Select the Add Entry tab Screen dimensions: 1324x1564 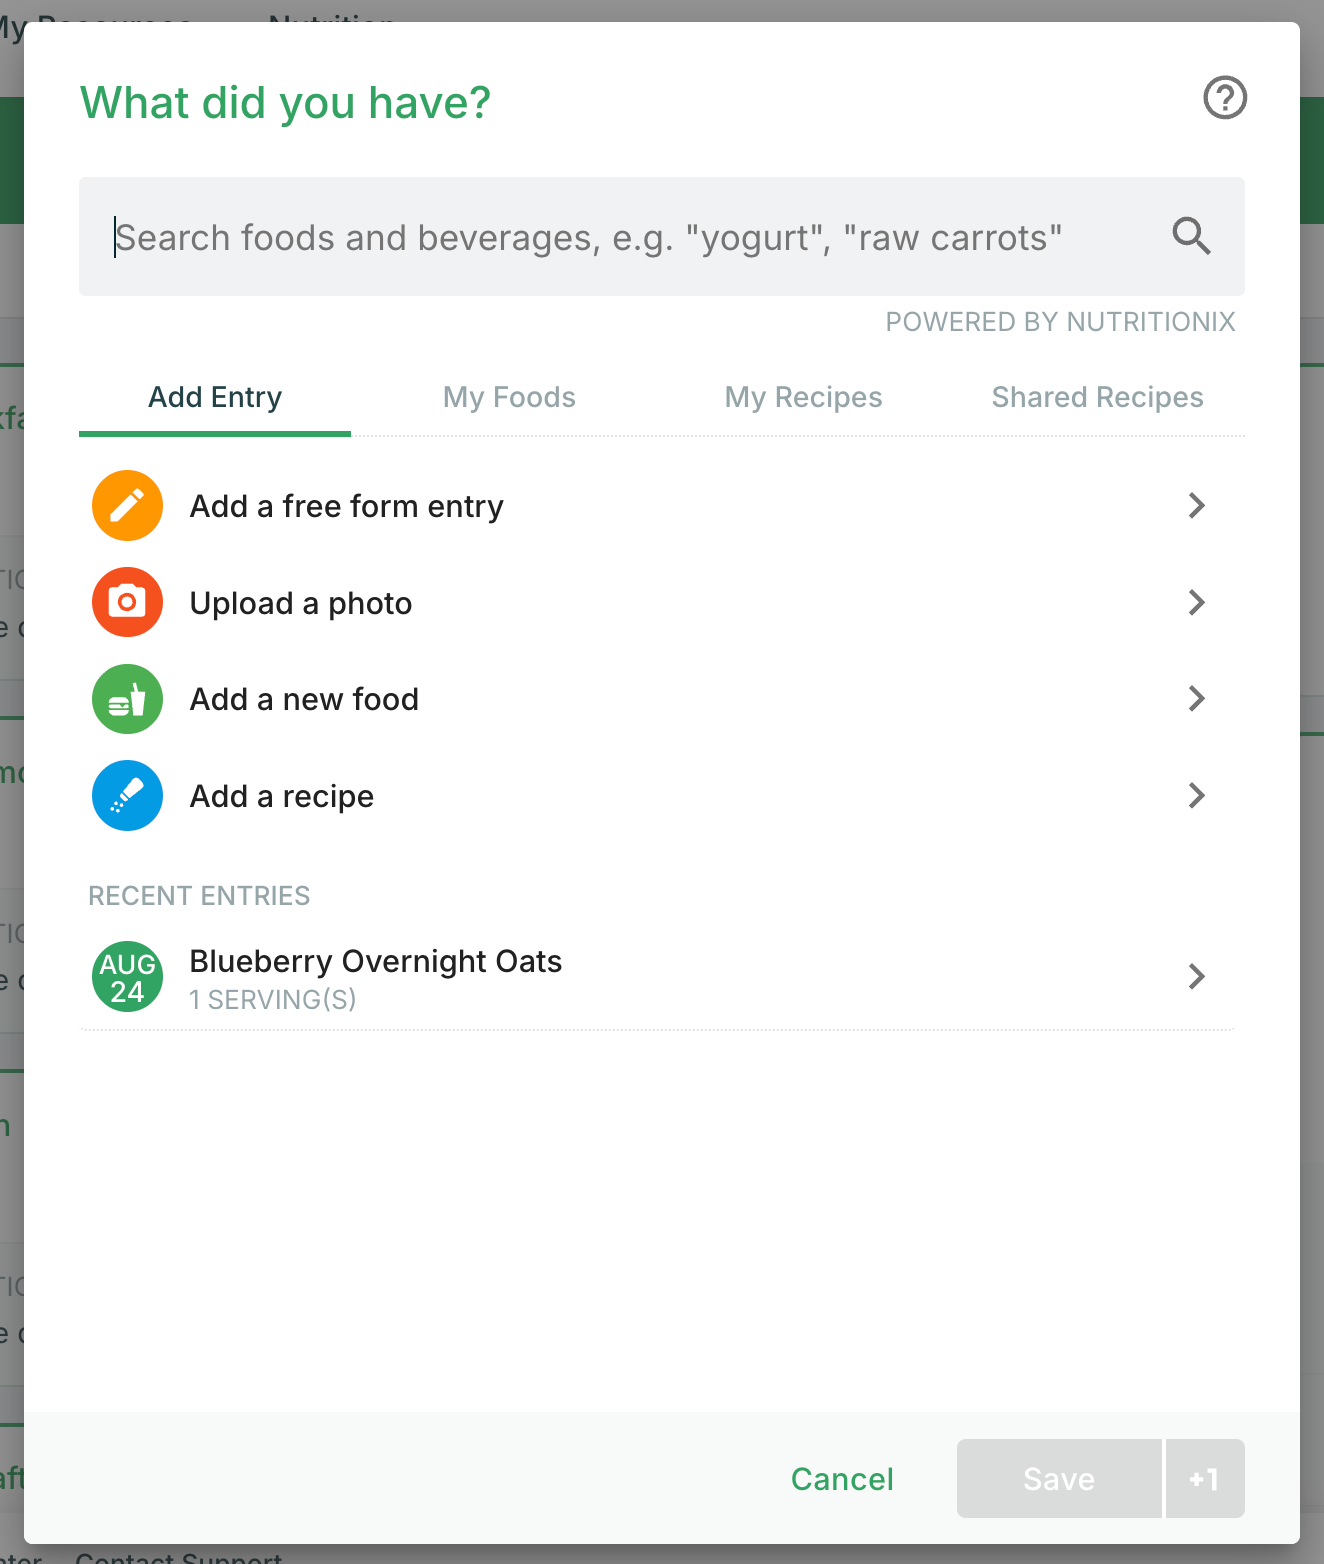(215, 398)
